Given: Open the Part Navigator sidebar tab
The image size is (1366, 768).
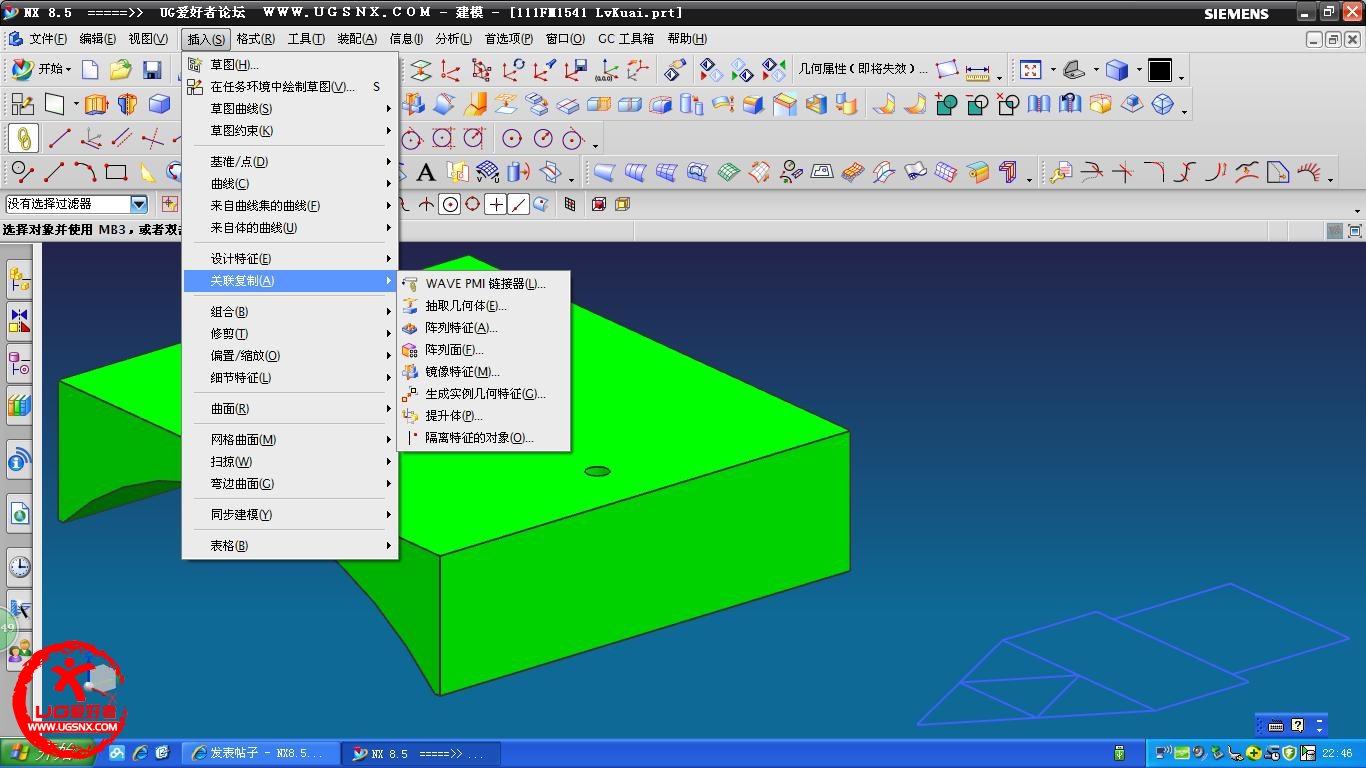Looking at the screenshot, I should click(x=19, y=364).
